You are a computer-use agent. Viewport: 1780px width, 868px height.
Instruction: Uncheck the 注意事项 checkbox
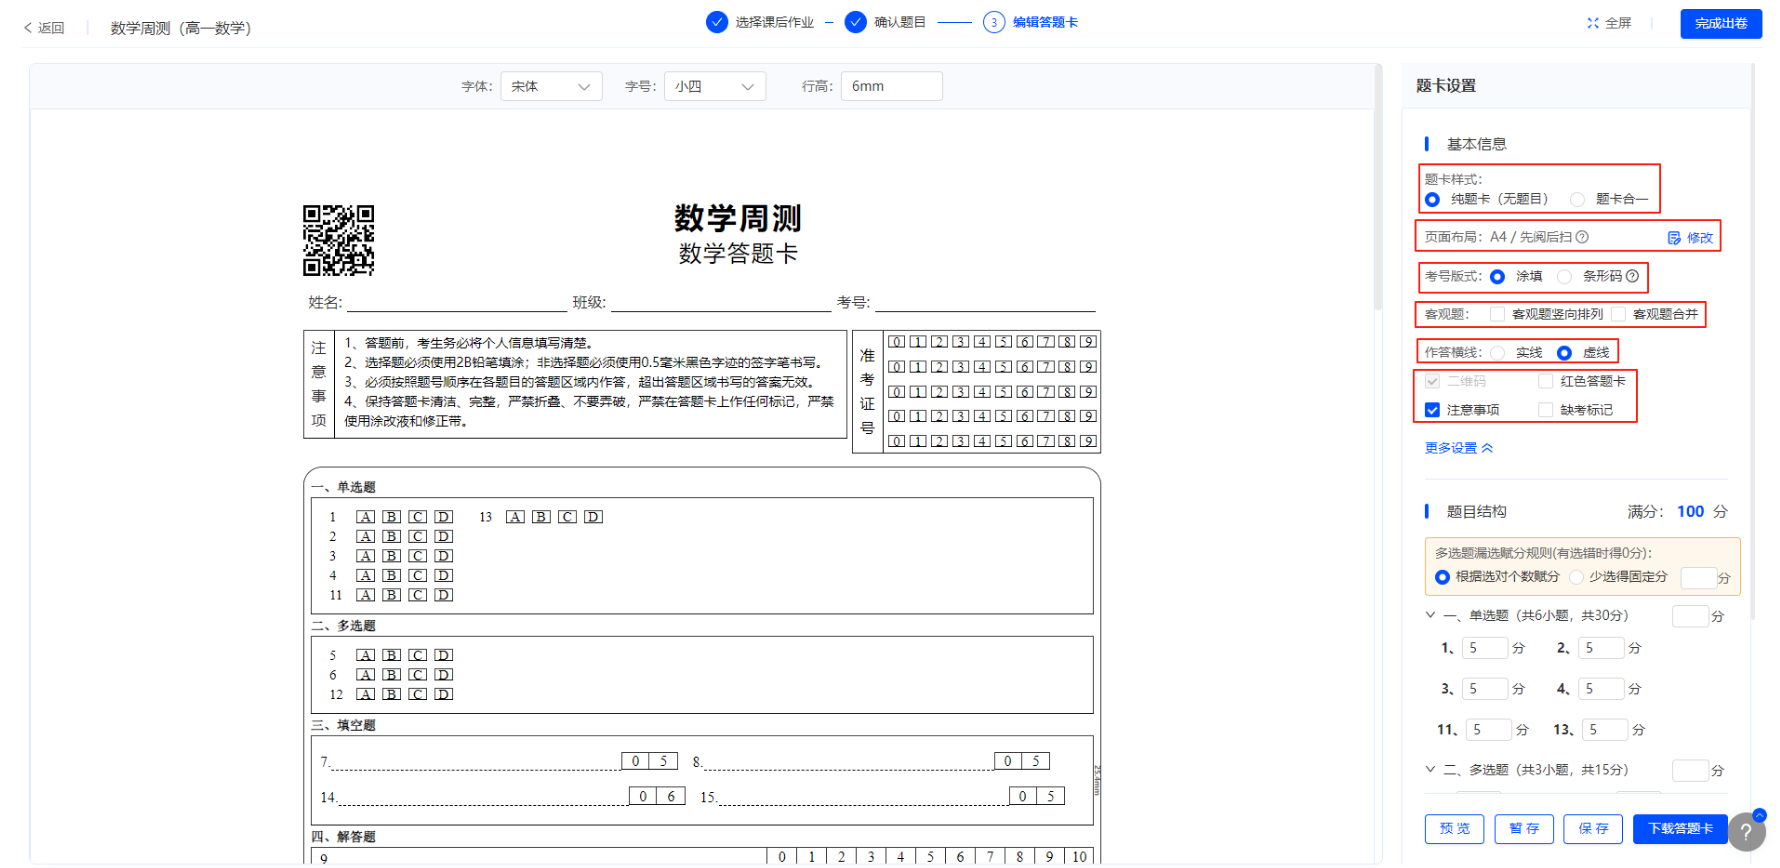click(1432, 410)
